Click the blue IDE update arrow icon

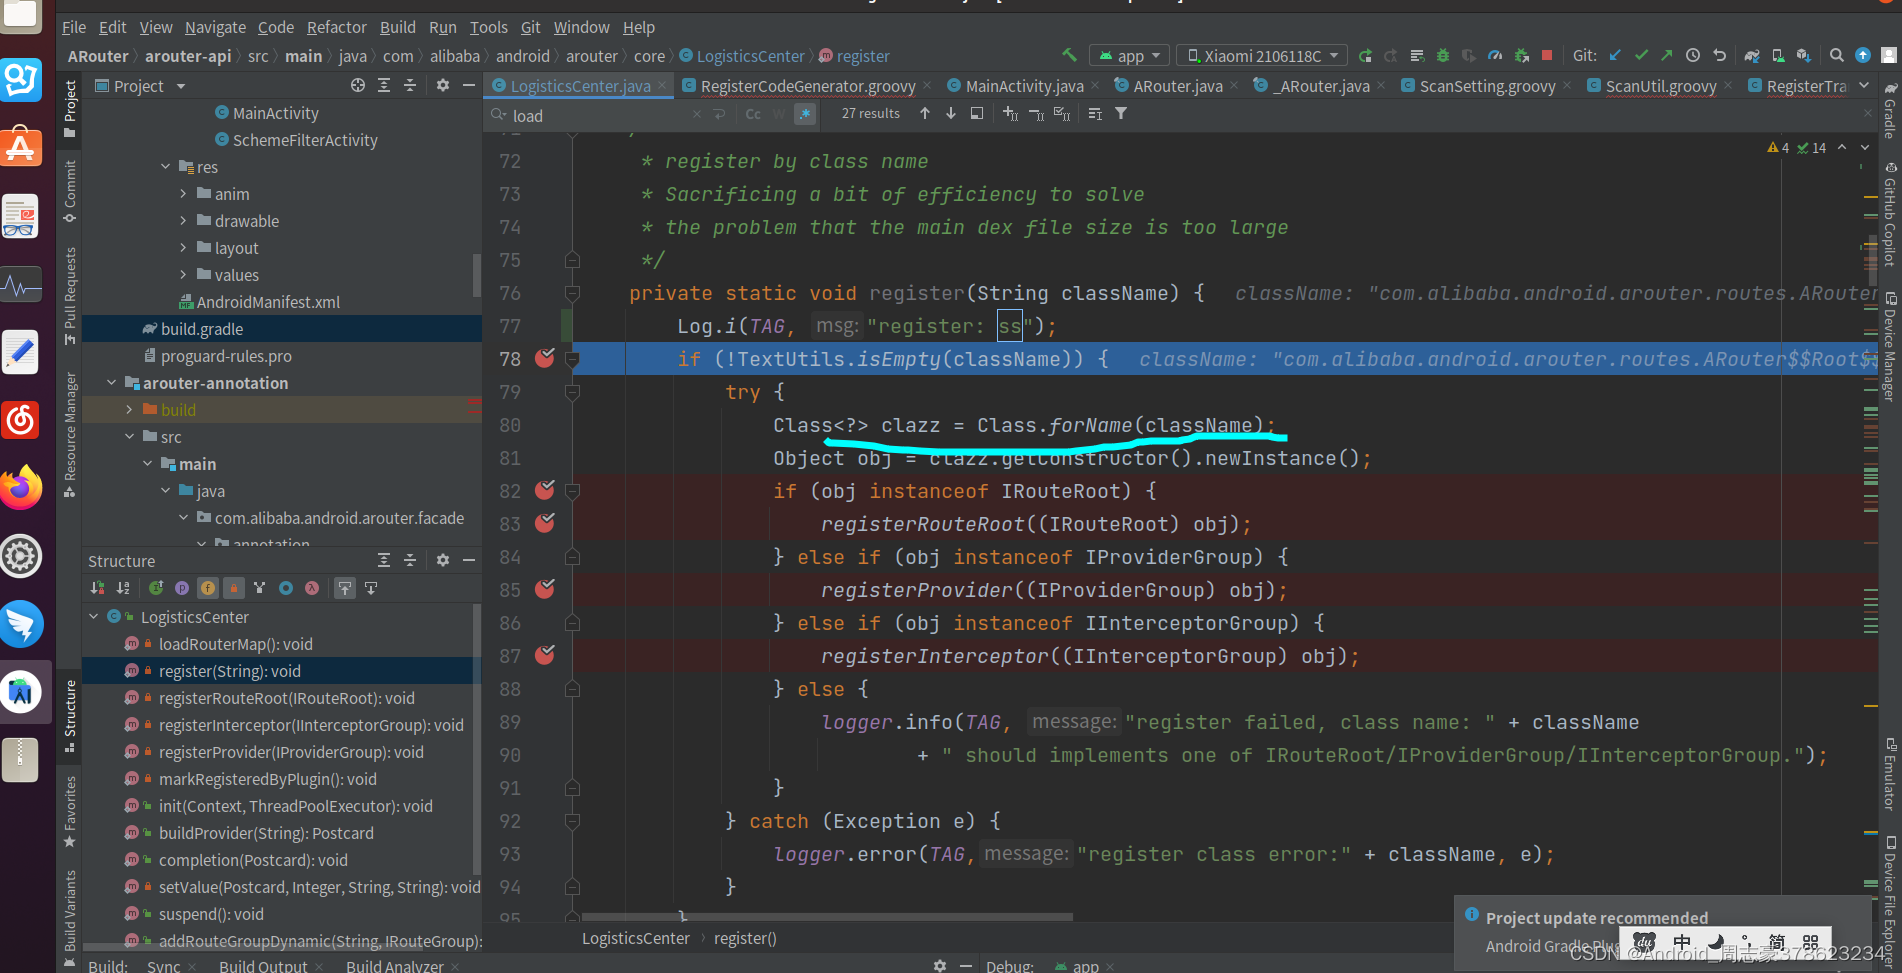(1863, 56)
